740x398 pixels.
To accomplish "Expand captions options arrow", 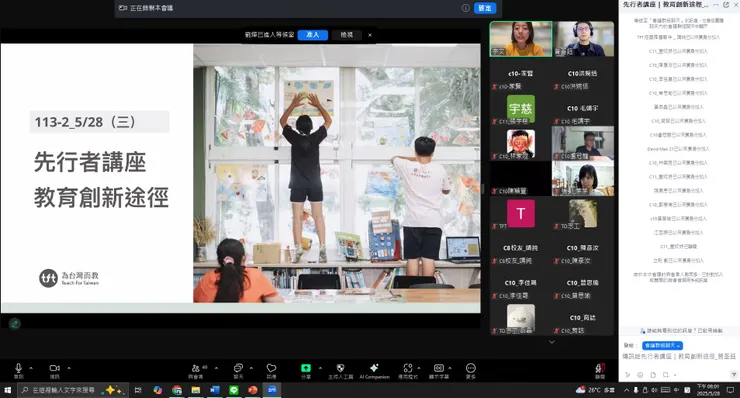I will (450, 368).
